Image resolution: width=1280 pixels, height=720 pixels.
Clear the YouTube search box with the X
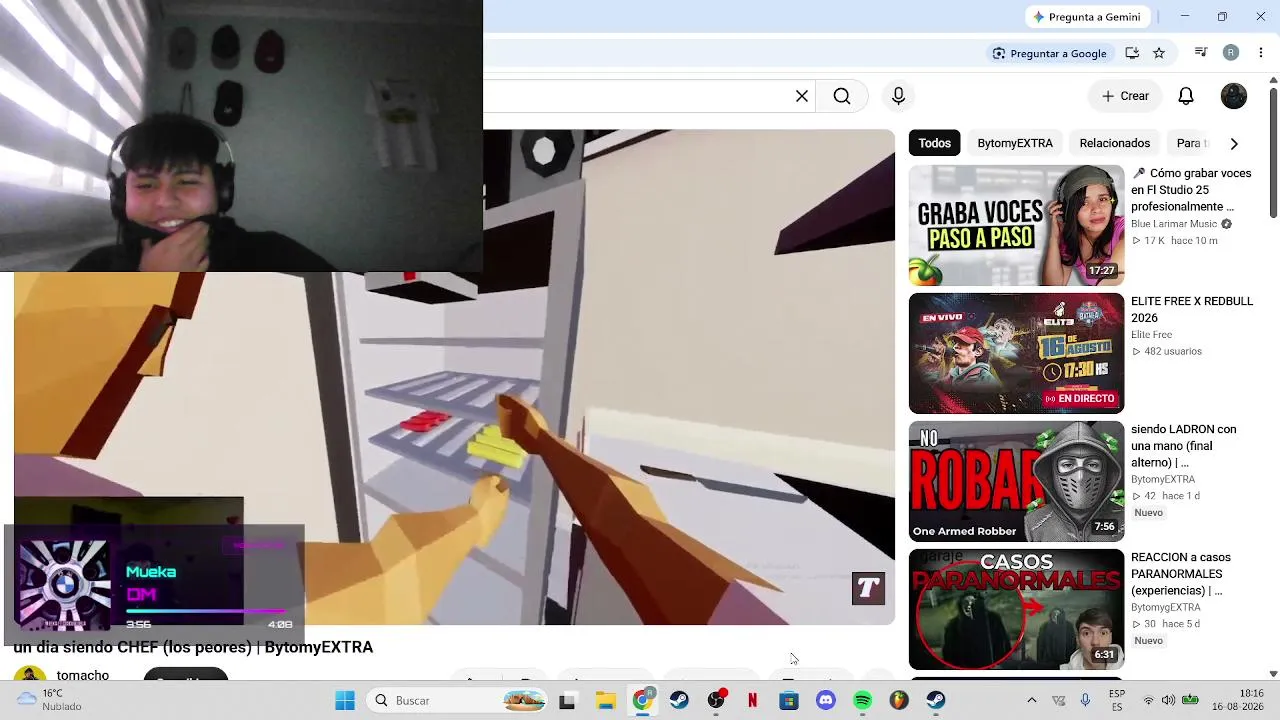(x=802, y=96)
